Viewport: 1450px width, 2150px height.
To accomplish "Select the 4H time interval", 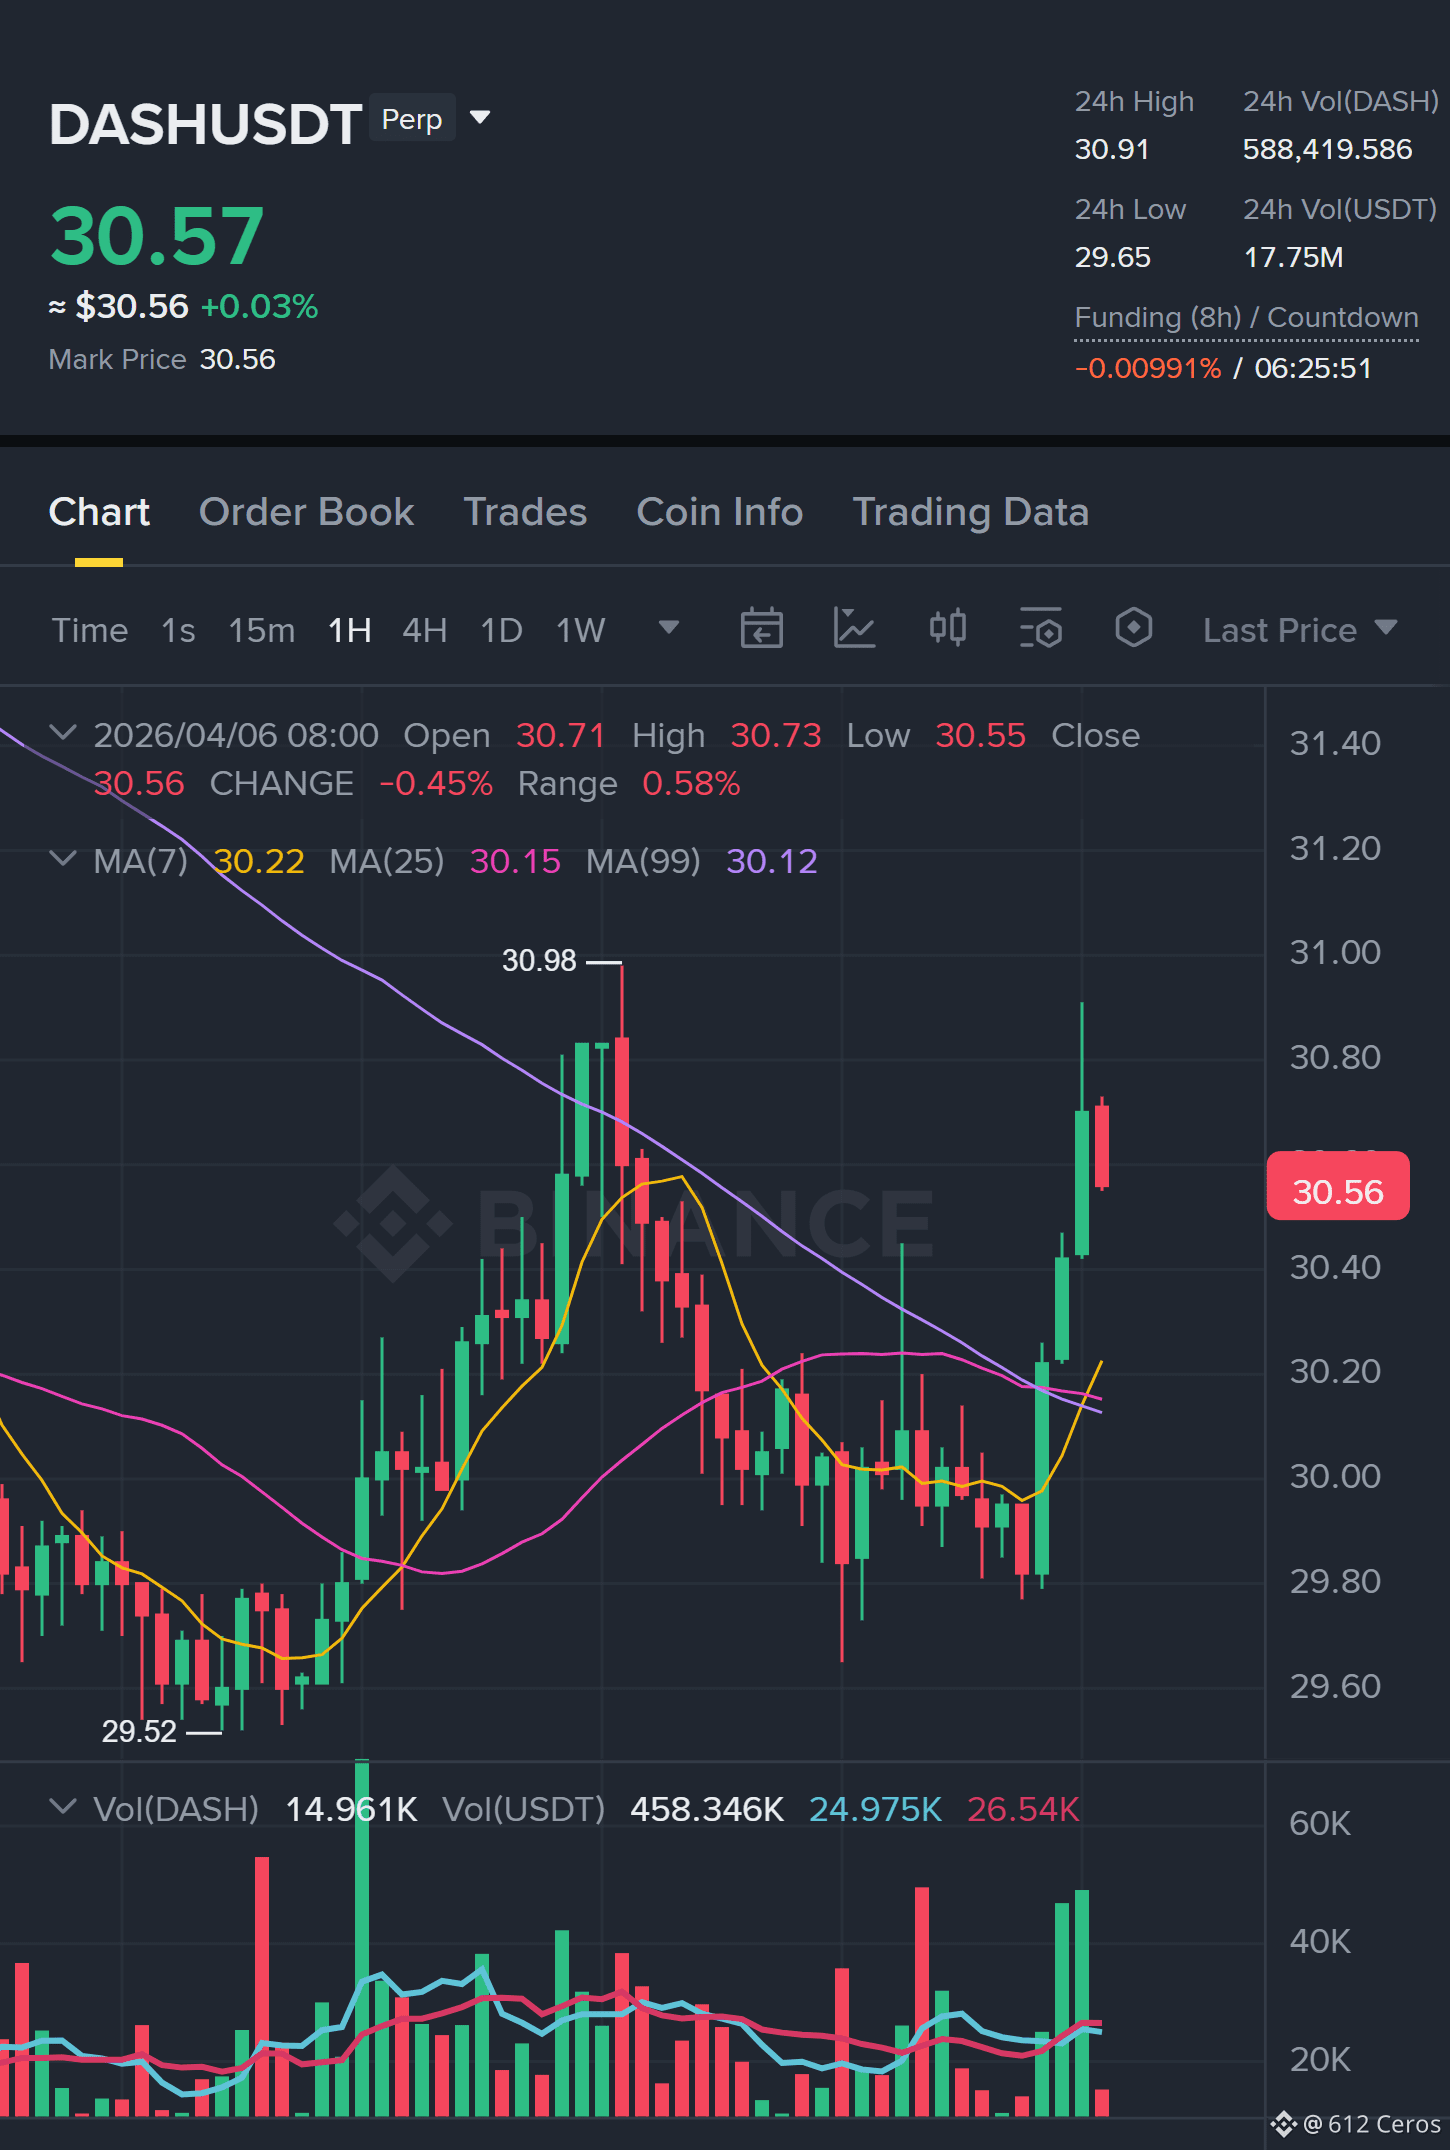I will [x=424, y=630].
